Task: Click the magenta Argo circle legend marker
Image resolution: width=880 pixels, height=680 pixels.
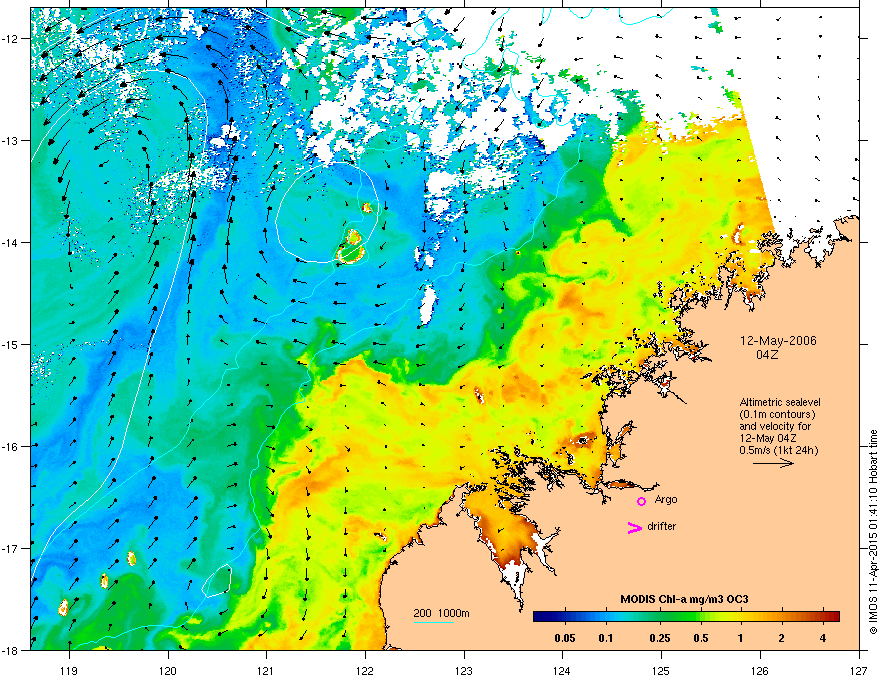Action: point(641,501)
